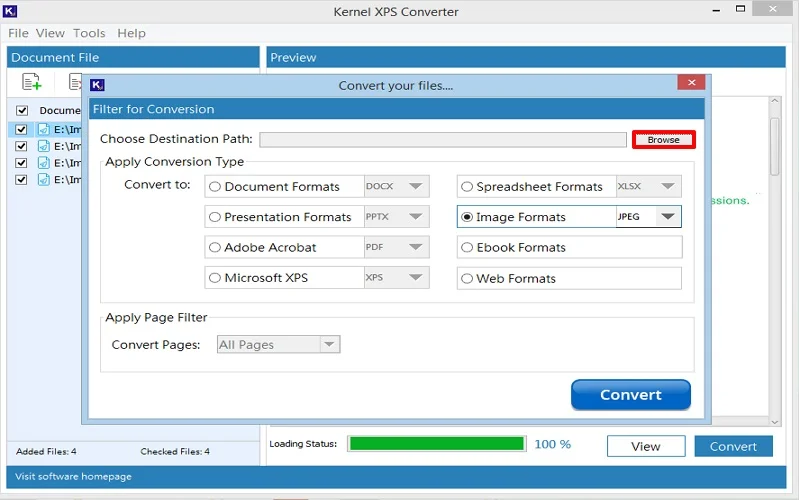
Task: Click the green Loading Status progress bar
Action: point(436,444)
